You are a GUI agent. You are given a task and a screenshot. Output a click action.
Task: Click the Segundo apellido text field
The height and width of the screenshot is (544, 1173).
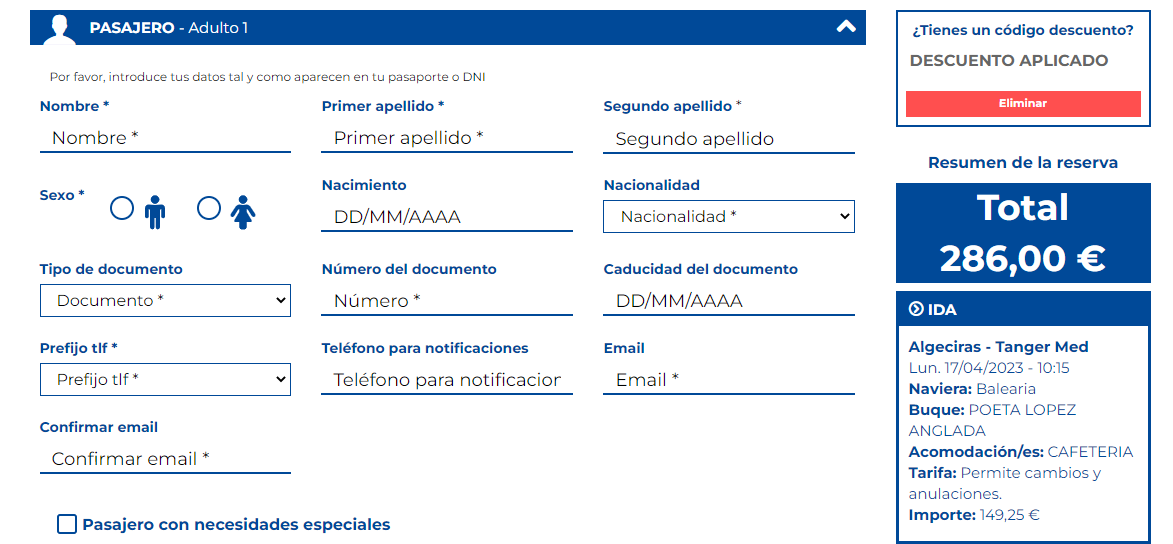pos(729,138)
